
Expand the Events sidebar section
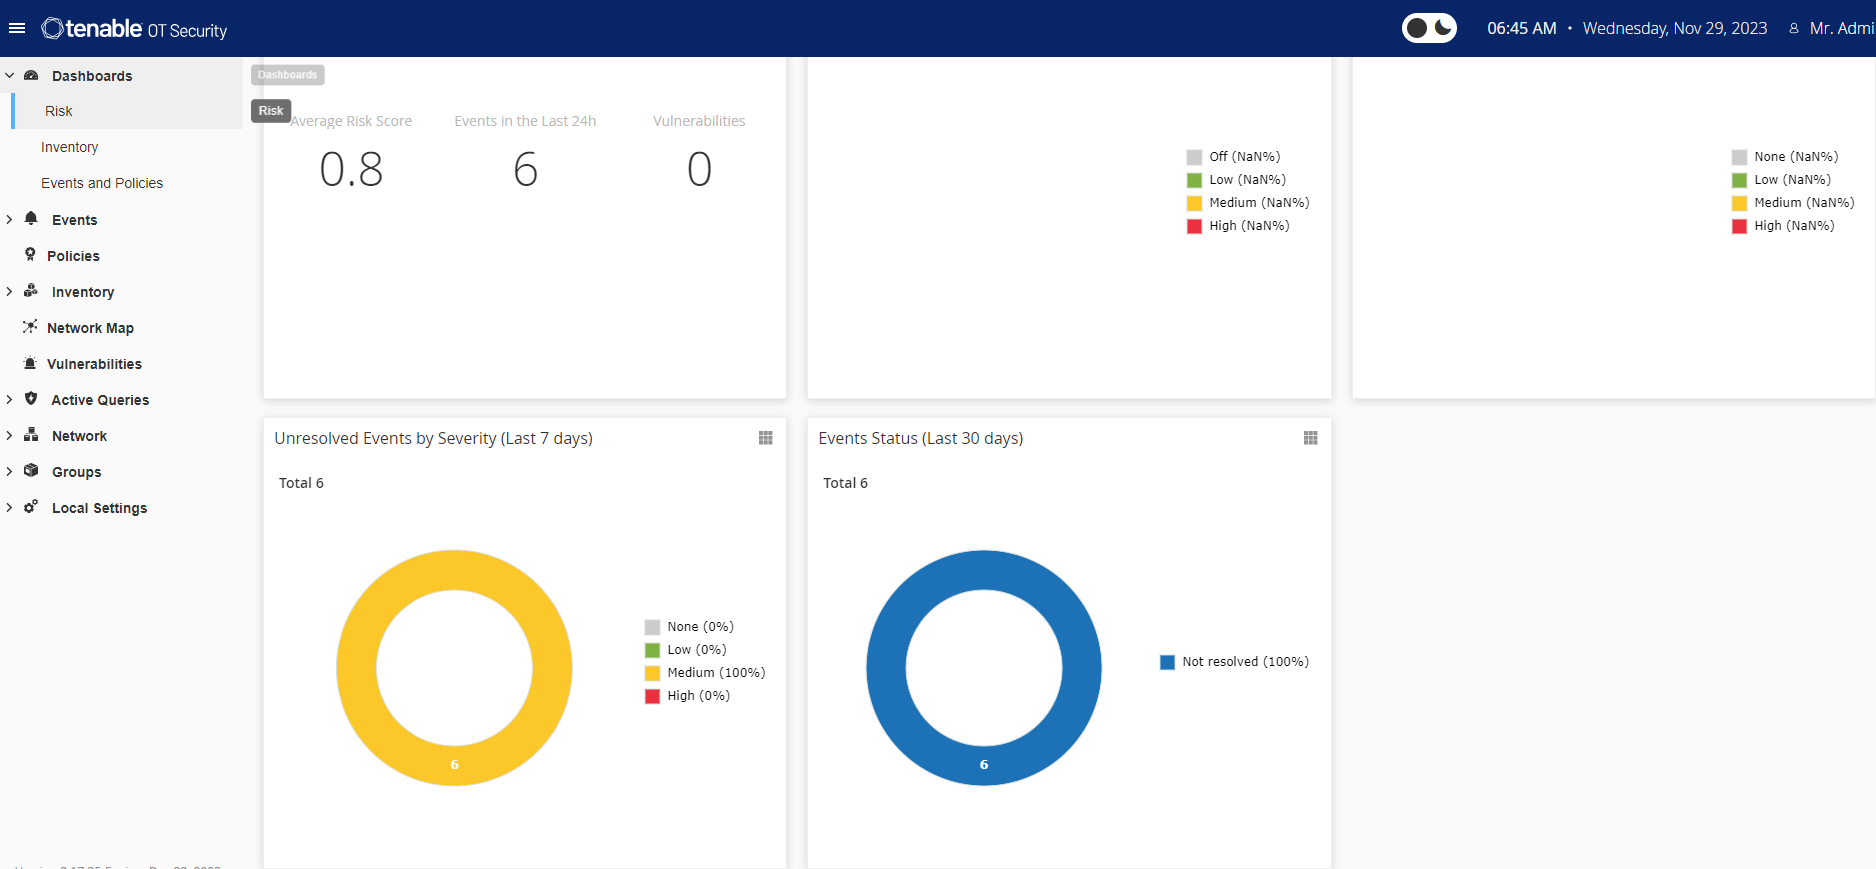click(10, 220)
